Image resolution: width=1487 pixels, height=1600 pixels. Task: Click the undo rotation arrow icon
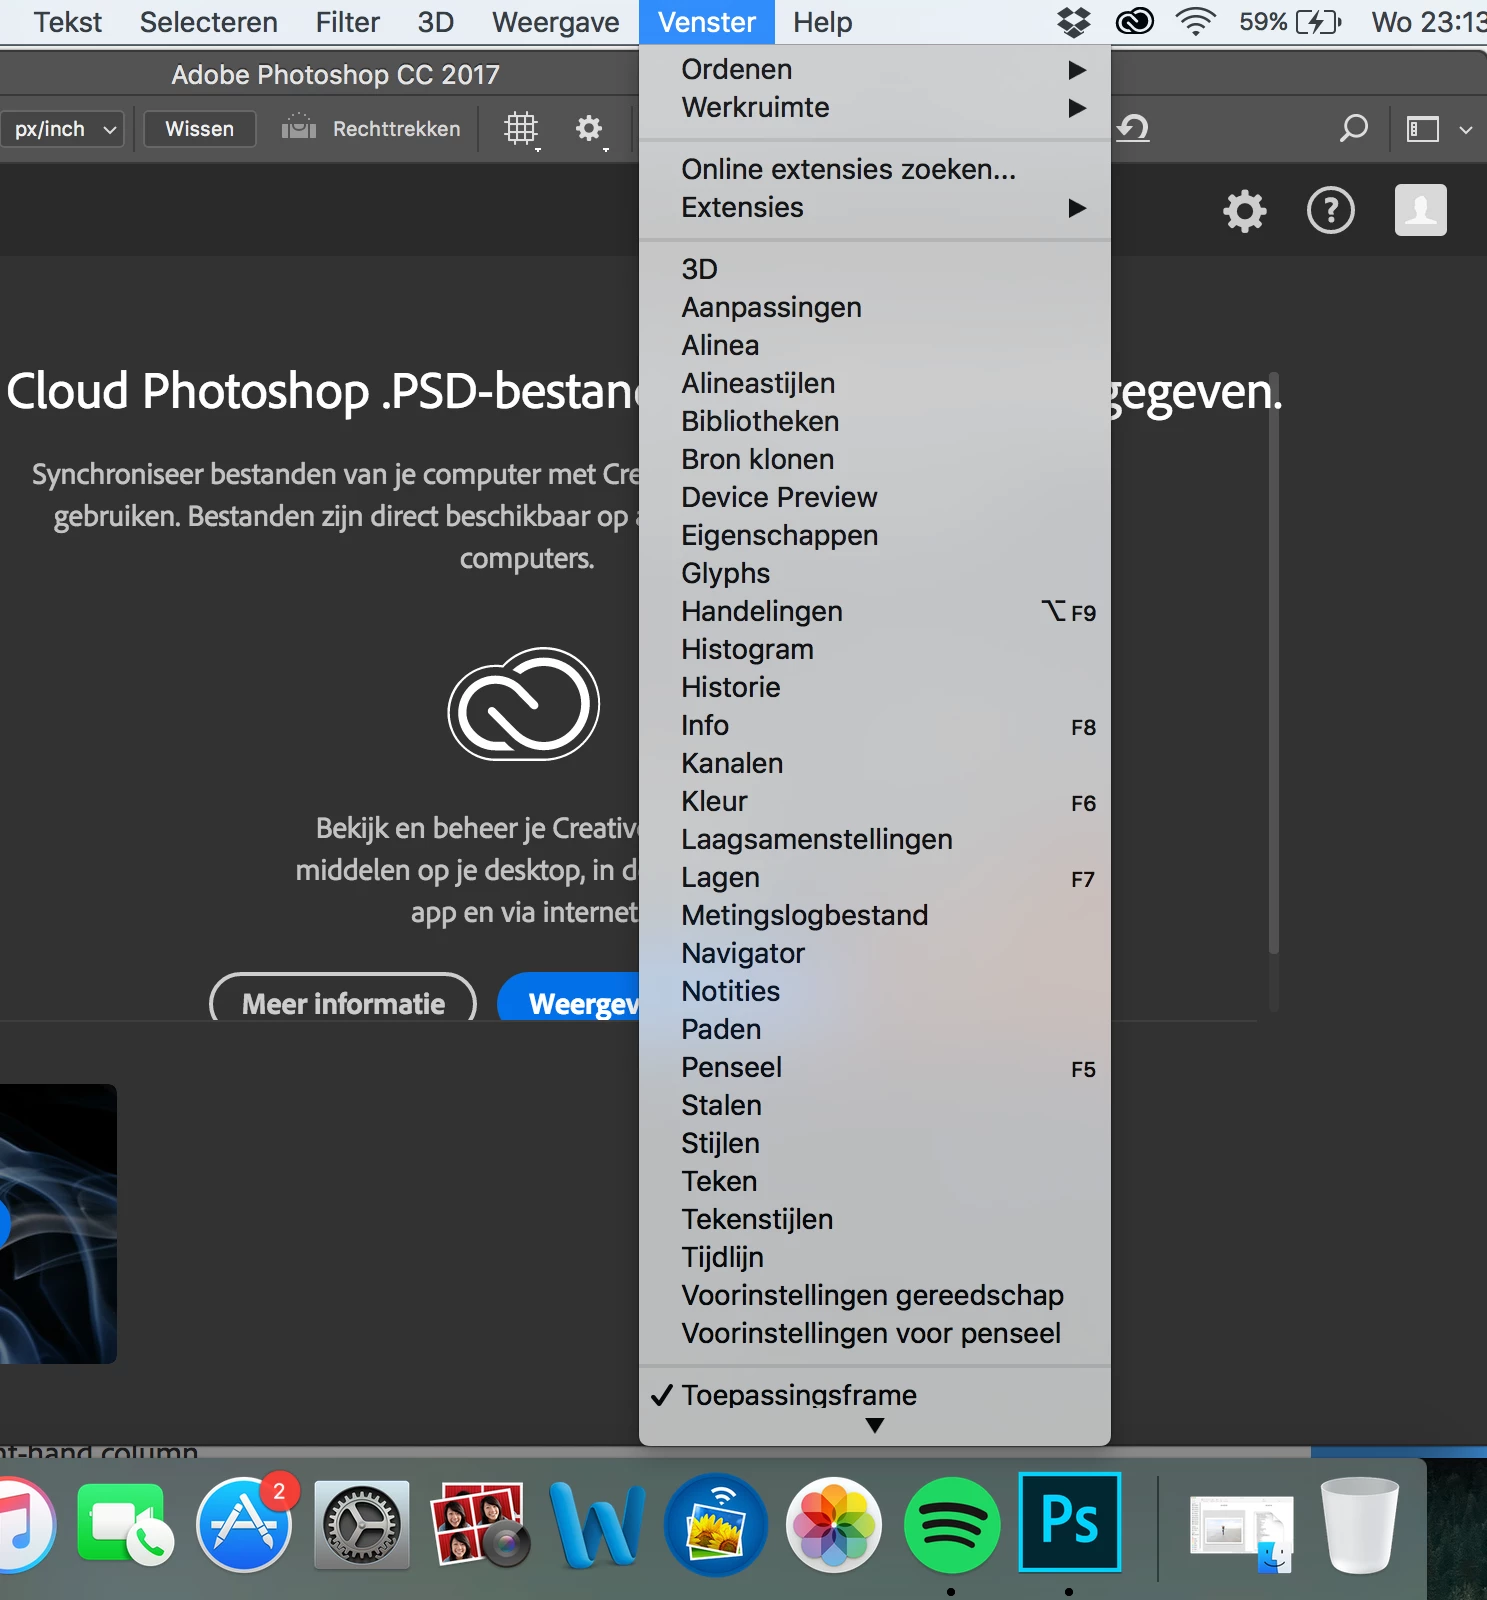1133,128
